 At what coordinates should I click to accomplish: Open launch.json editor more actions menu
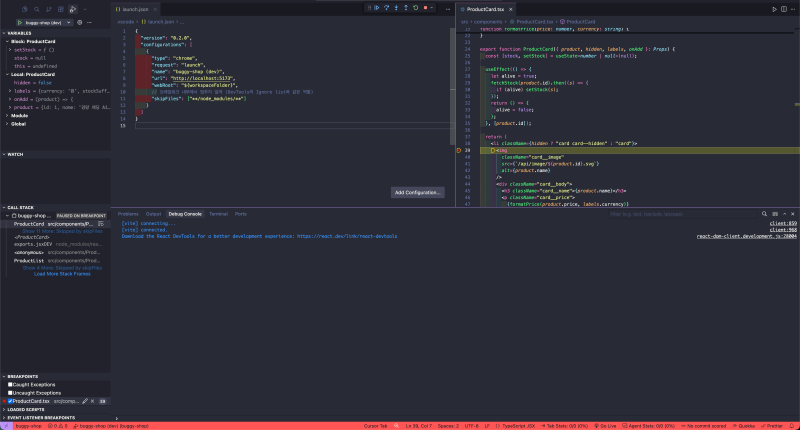tap(448, 9)
